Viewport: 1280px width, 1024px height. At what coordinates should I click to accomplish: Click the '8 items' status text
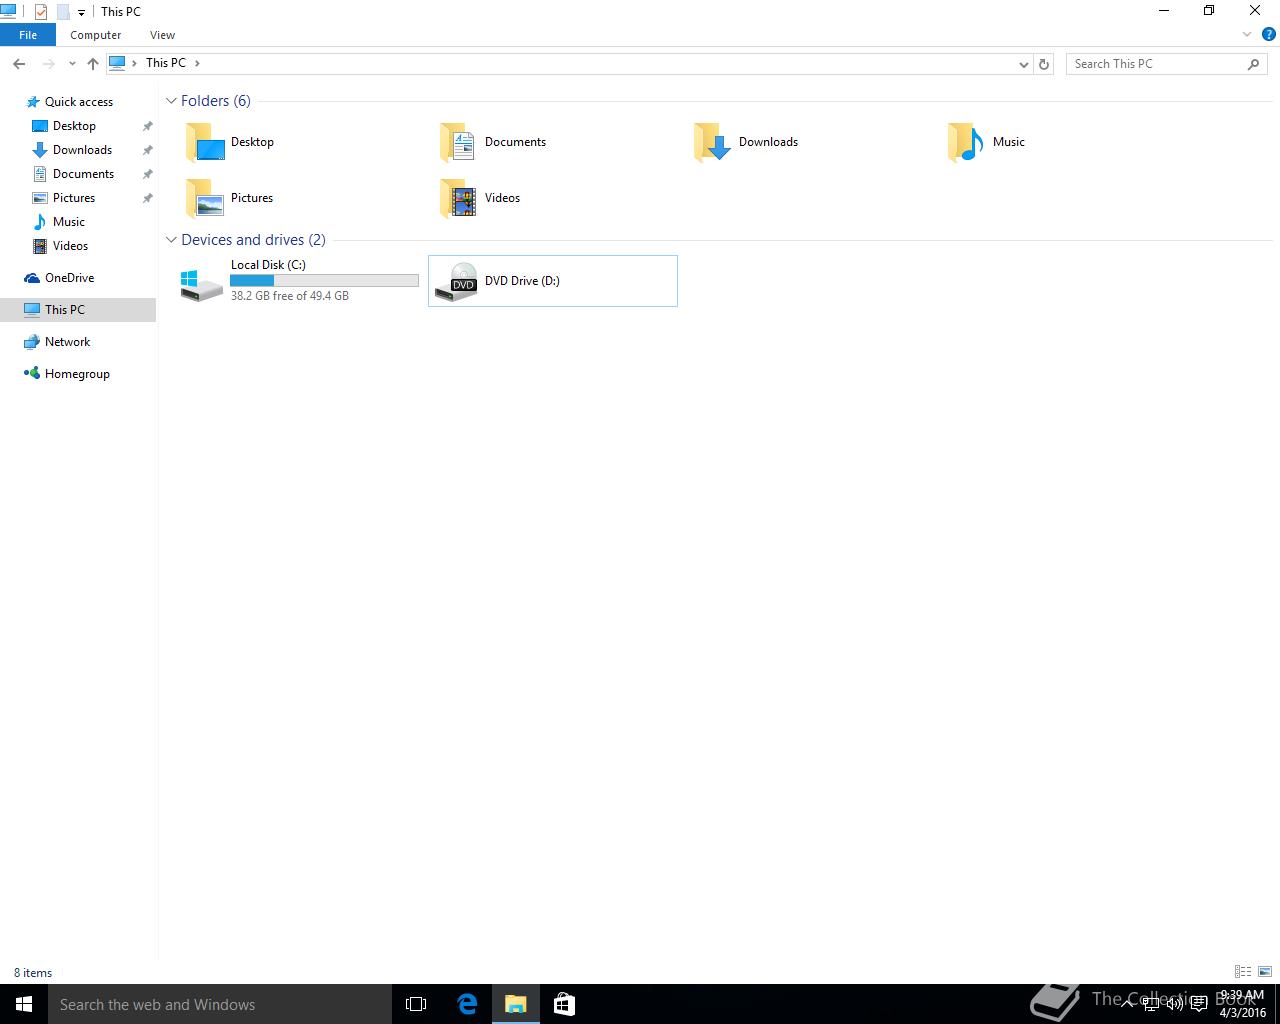click(33, 973)
